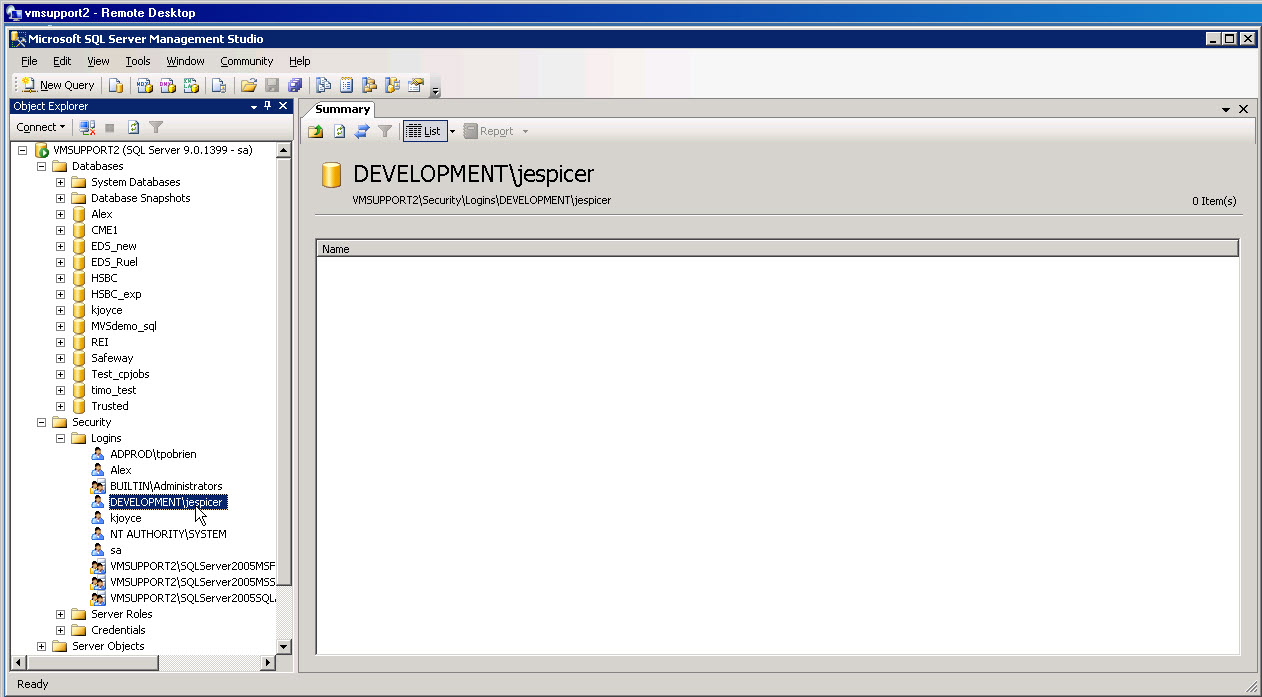The width and height of the screenshot is (1262, 697).
Task: Expand the Database Snapshots node
Action: pyautogui.click(x=60, y=198)
